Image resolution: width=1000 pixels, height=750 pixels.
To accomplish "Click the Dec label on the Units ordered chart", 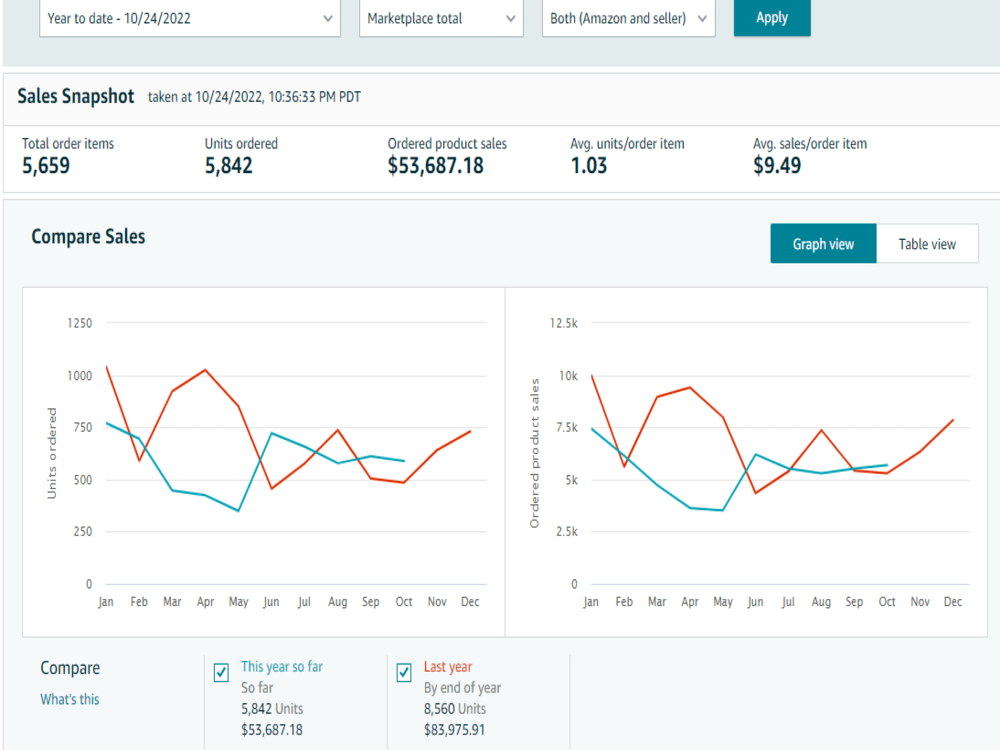I will (x=470, y=601).
